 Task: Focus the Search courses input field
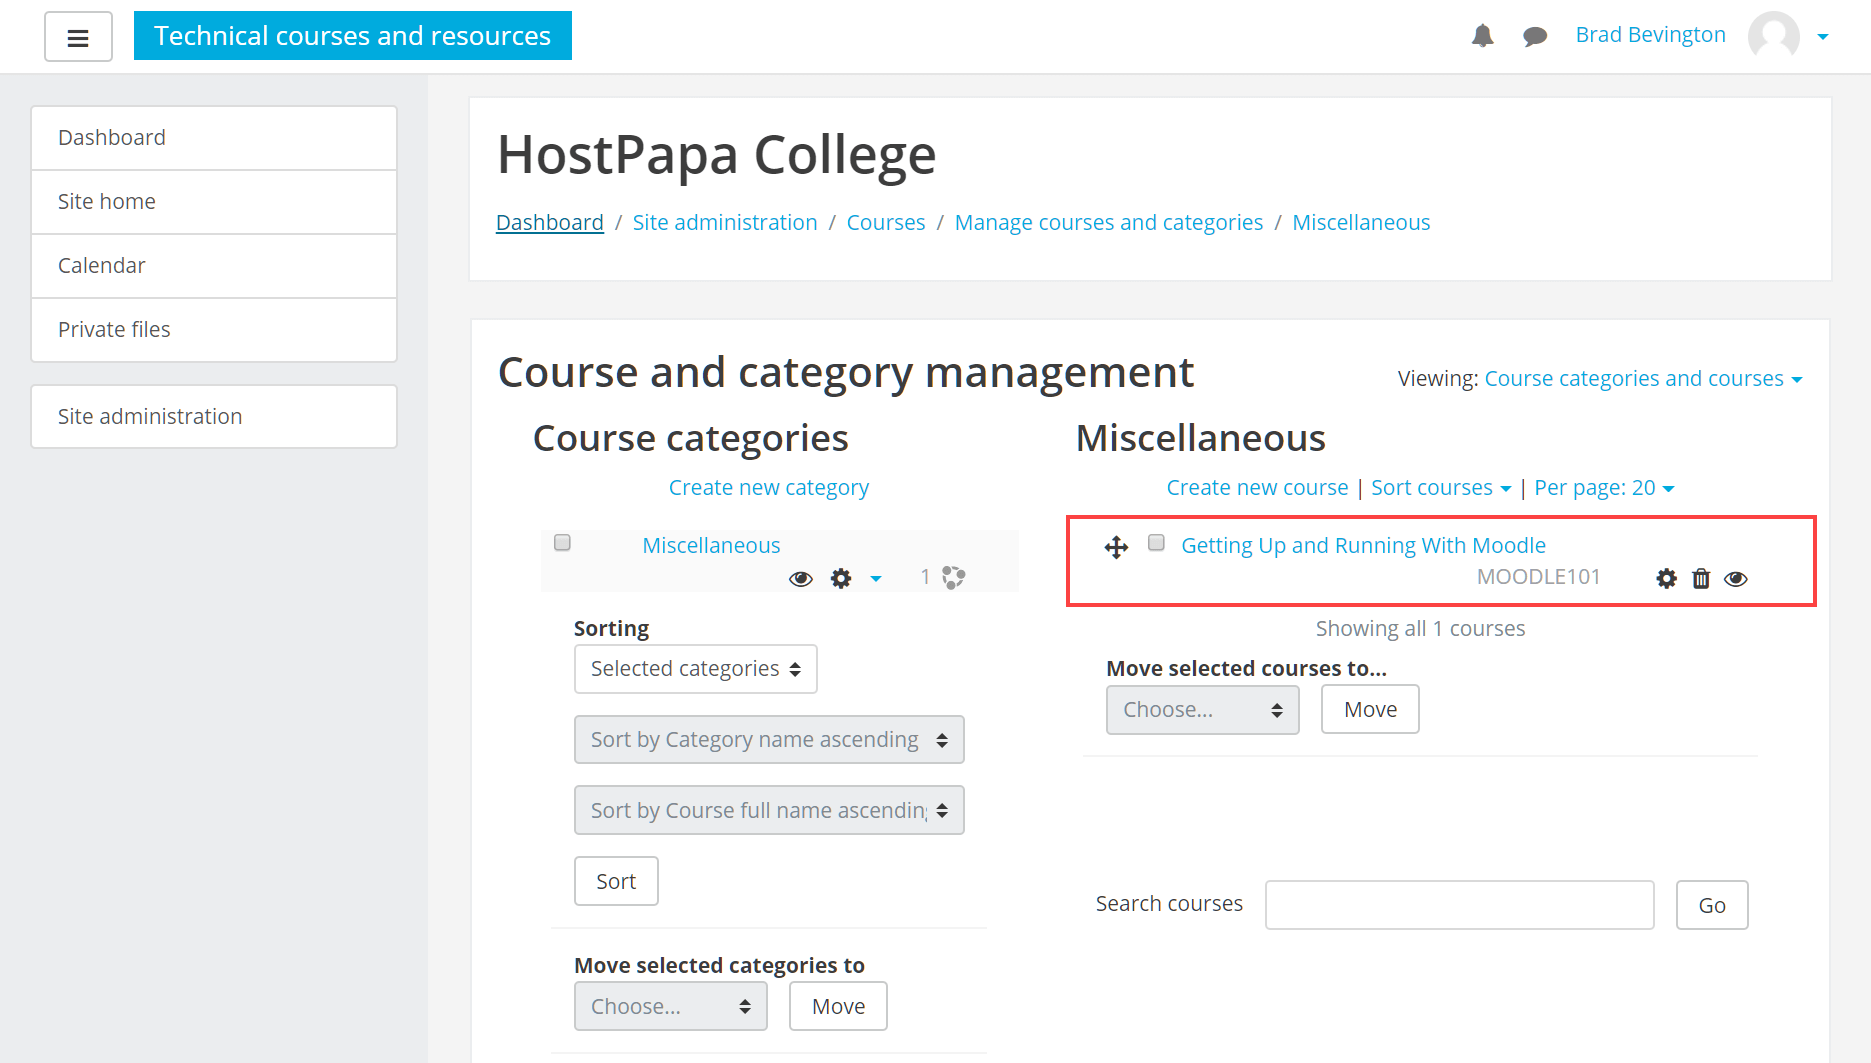(x=1459, y=905)
